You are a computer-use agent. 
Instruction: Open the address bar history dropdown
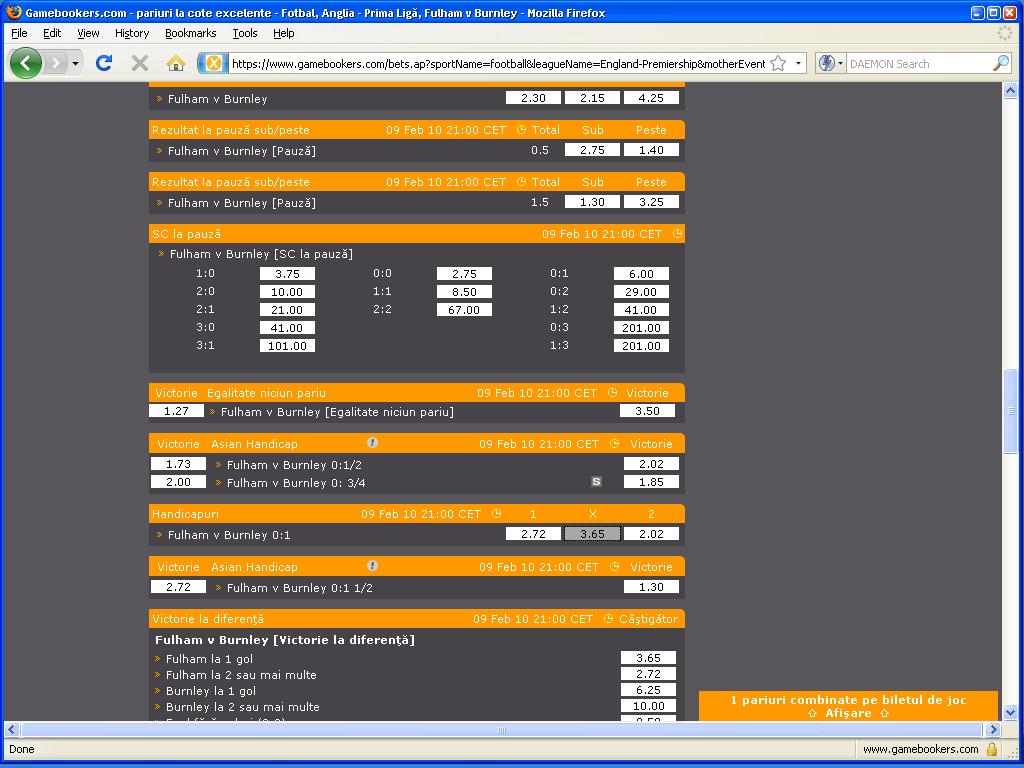point(798,63)
